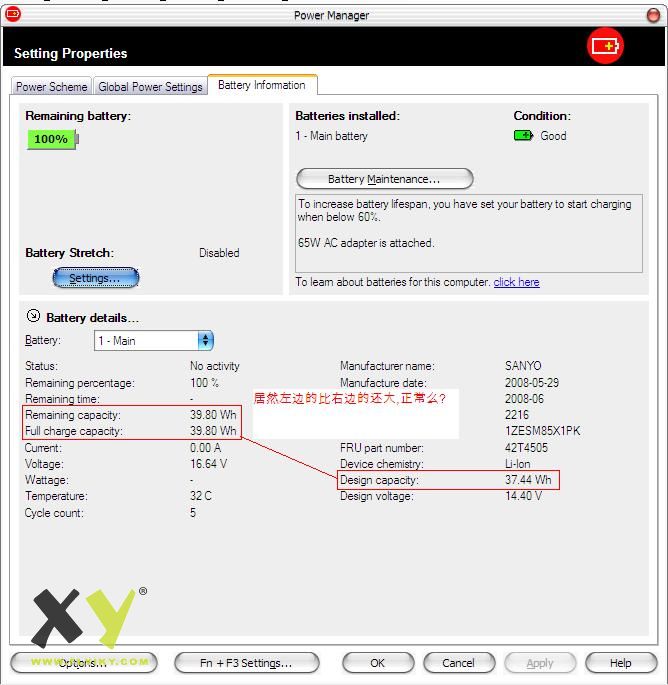The height and width of the screenshot is (685, 668).
Task: Click the '2008-05-29' manufacture date
Action: pyautogui.click(x=532, y=383)
